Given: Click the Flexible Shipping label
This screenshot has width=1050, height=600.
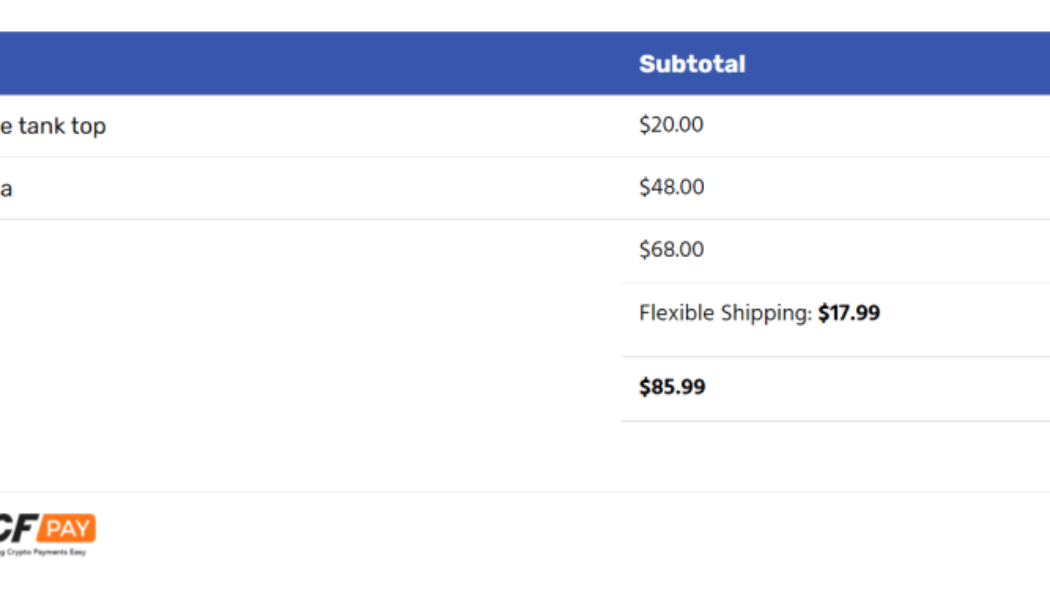Looking at the screenshot, I should (x=725, y=313).
